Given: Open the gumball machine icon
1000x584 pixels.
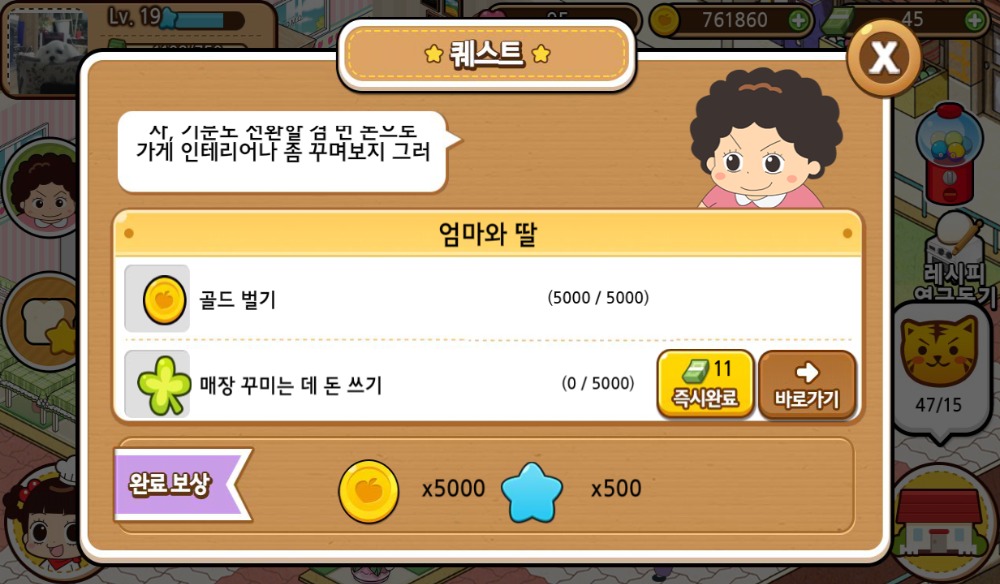Looking at the screenshot, I should point(950,153).
